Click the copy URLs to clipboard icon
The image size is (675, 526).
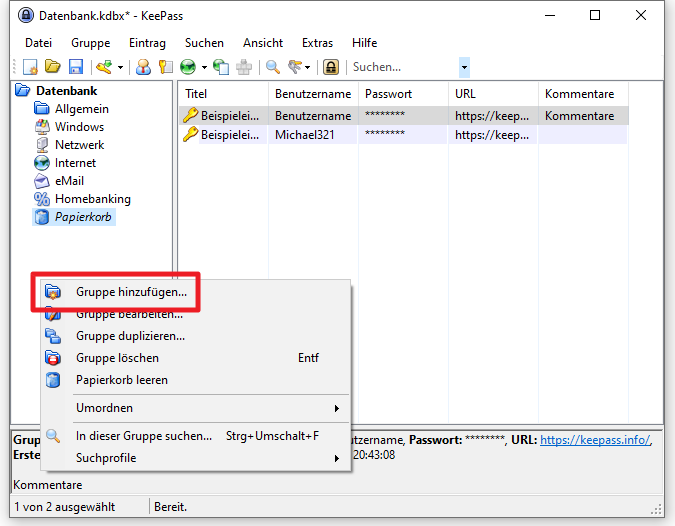221,67
